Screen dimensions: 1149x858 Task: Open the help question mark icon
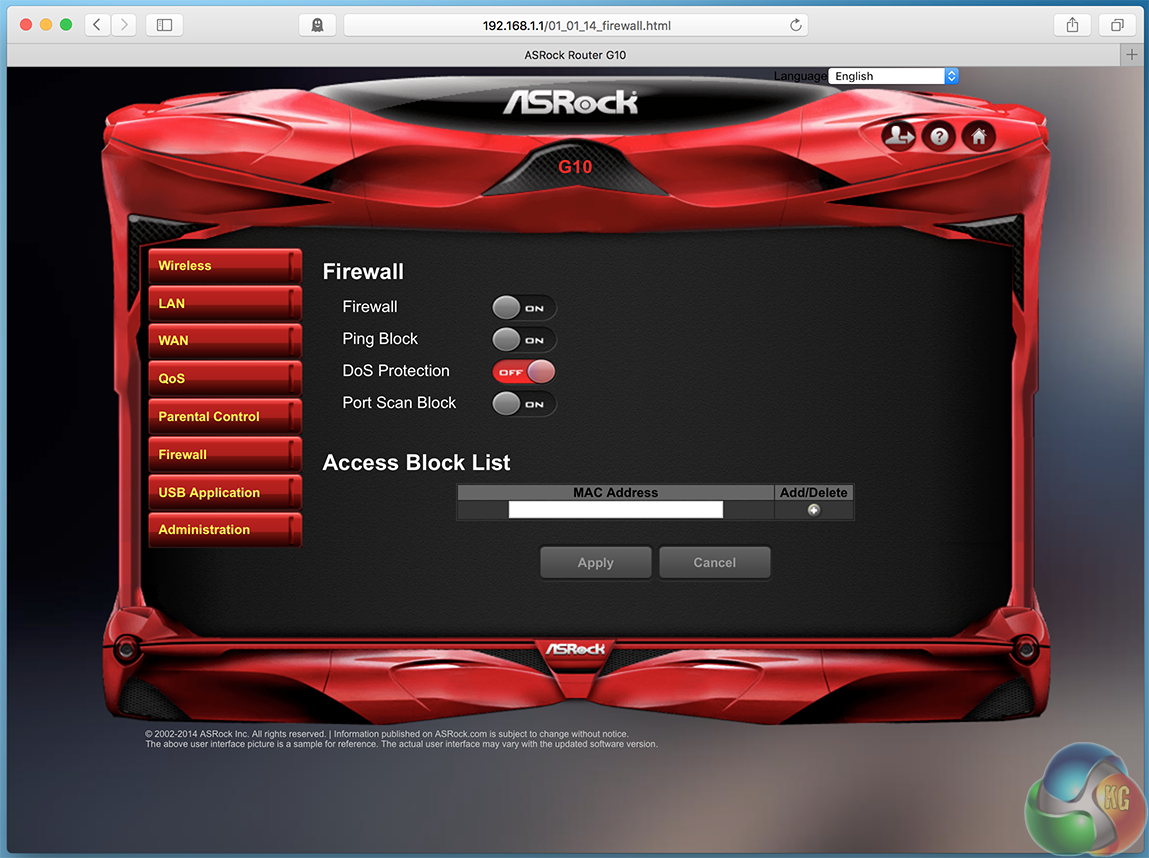click(x=939, y=136)
